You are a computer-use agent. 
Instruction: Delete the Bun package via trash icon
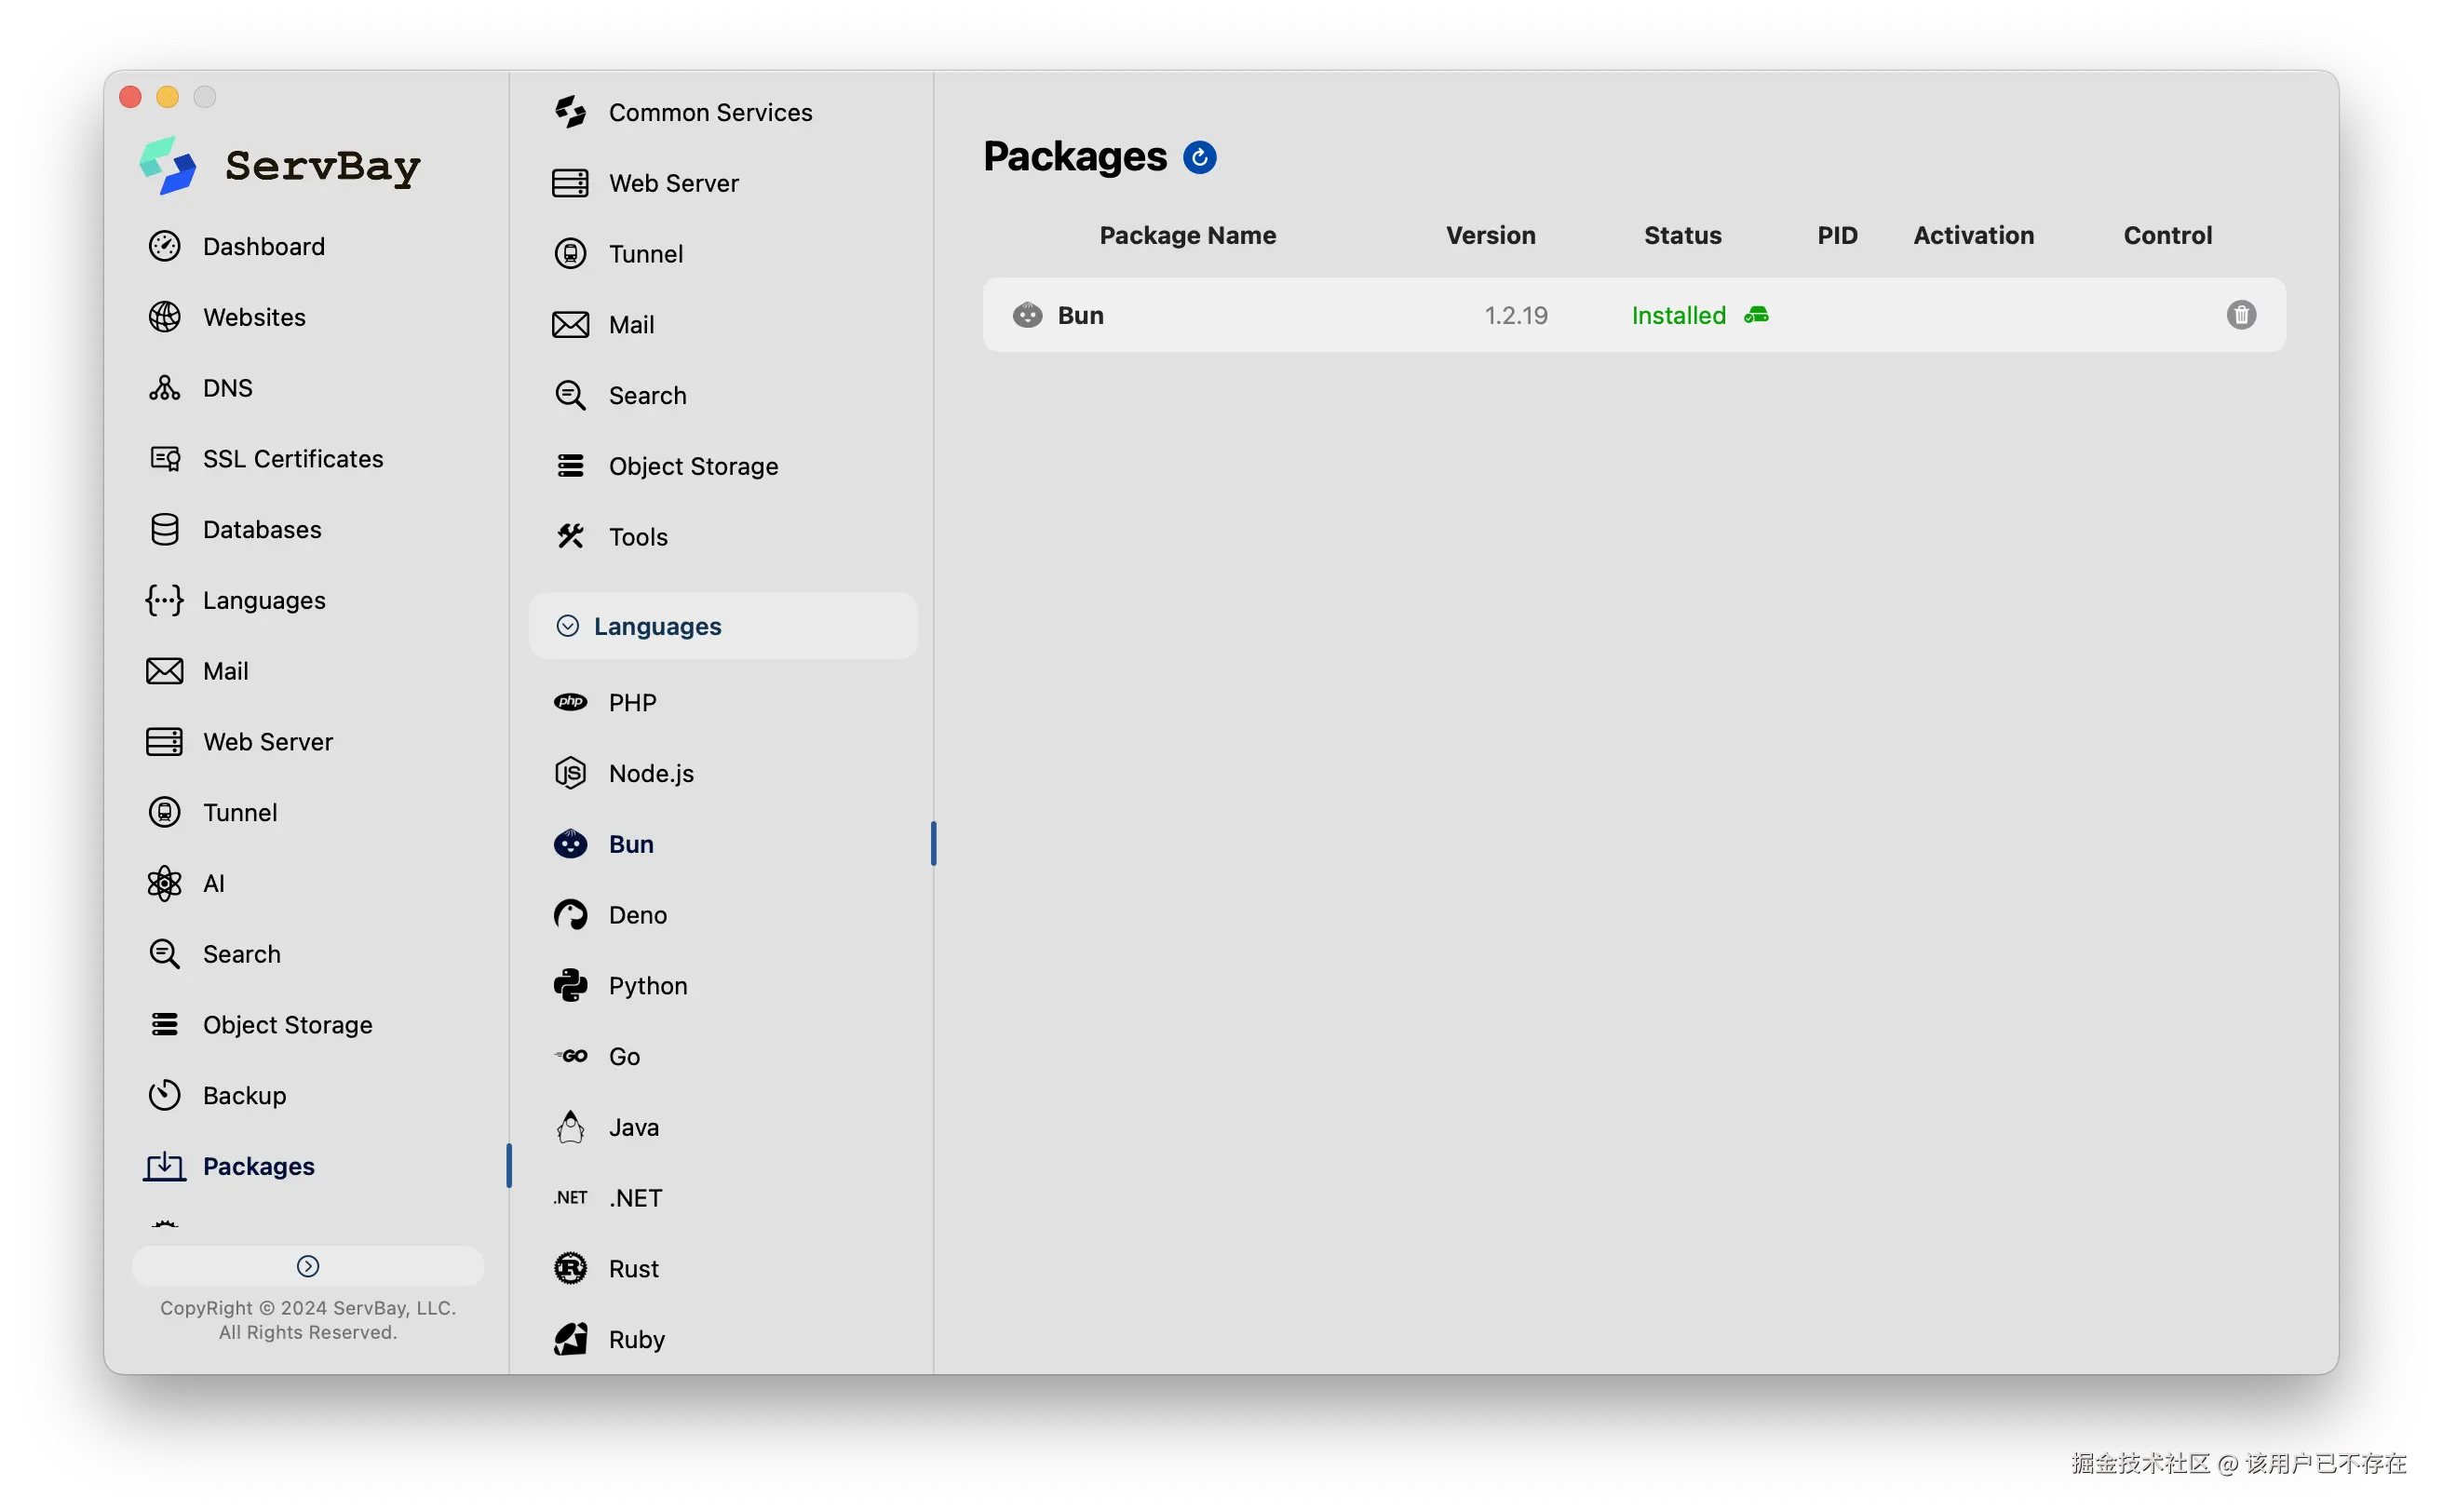point(2240,315)
